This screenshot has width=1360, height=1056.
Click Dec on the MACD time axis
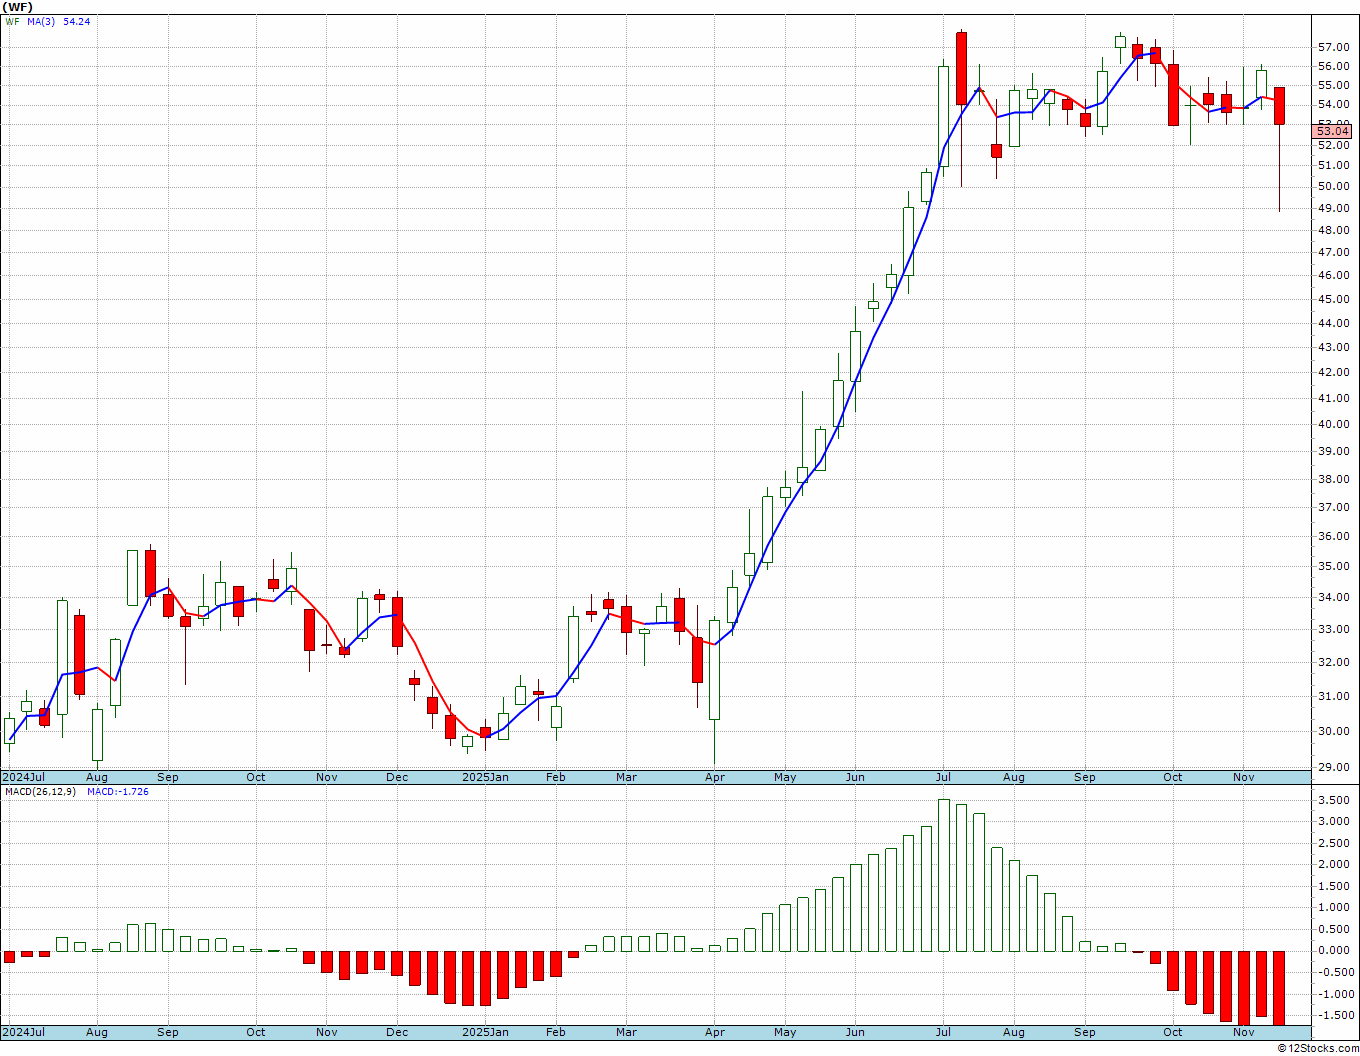[397, 1032]
